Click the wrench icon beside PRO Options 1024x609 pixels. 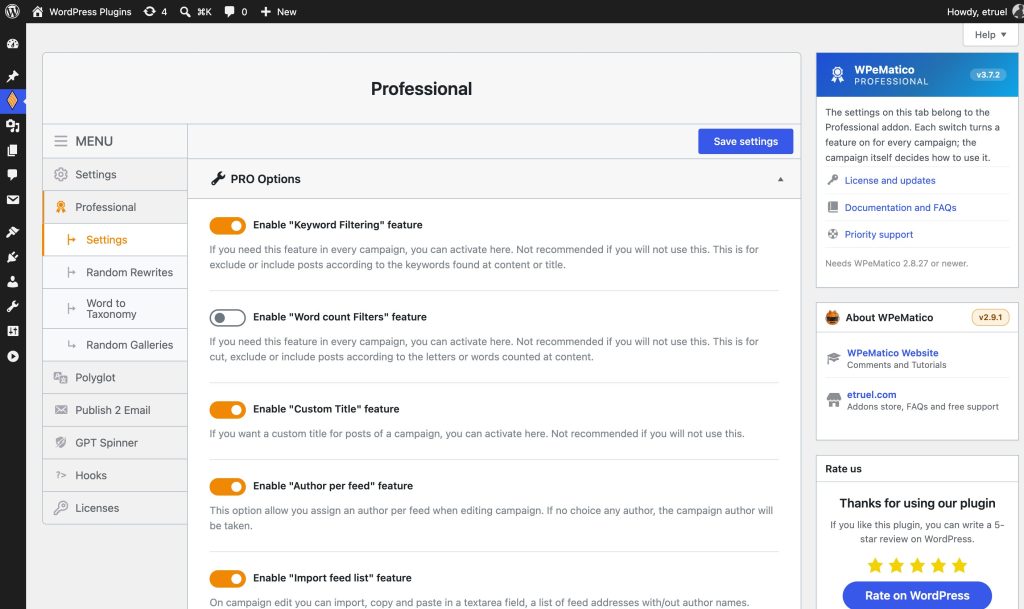(218, 179)
